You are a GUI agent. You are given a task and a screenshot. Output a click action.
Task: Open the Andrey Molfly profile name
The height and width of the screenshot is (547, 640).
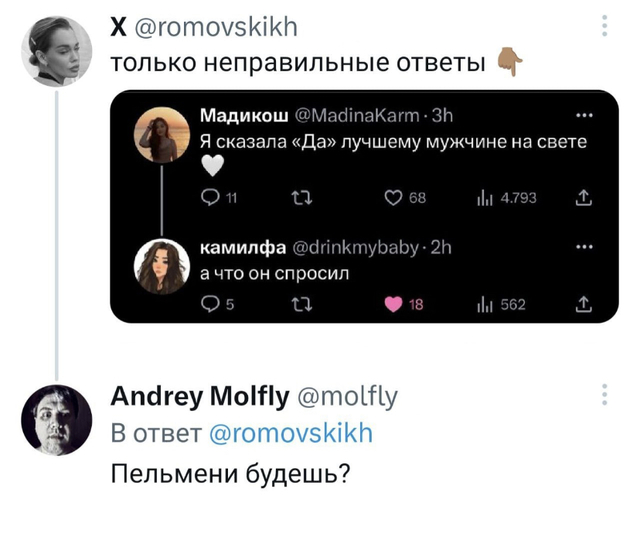coord(200,396)
